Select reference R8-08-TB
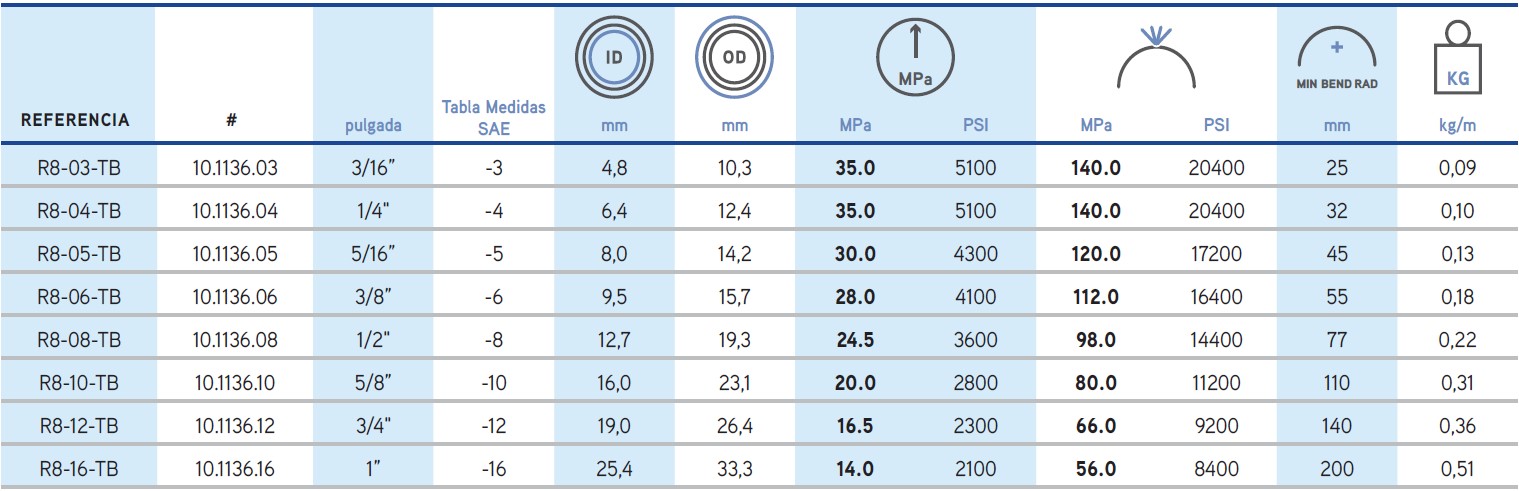The image size is (1519, 491). tap(78, 340)
